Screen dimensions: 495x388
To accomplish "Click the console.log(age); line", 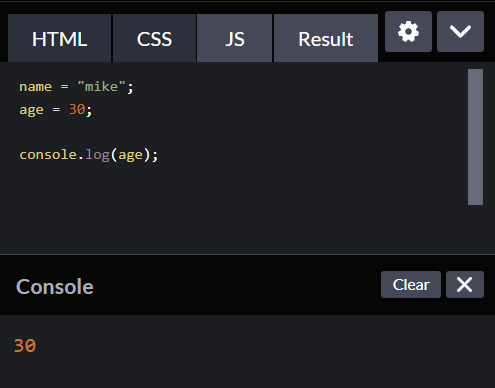I will click(x=89, y=155).
